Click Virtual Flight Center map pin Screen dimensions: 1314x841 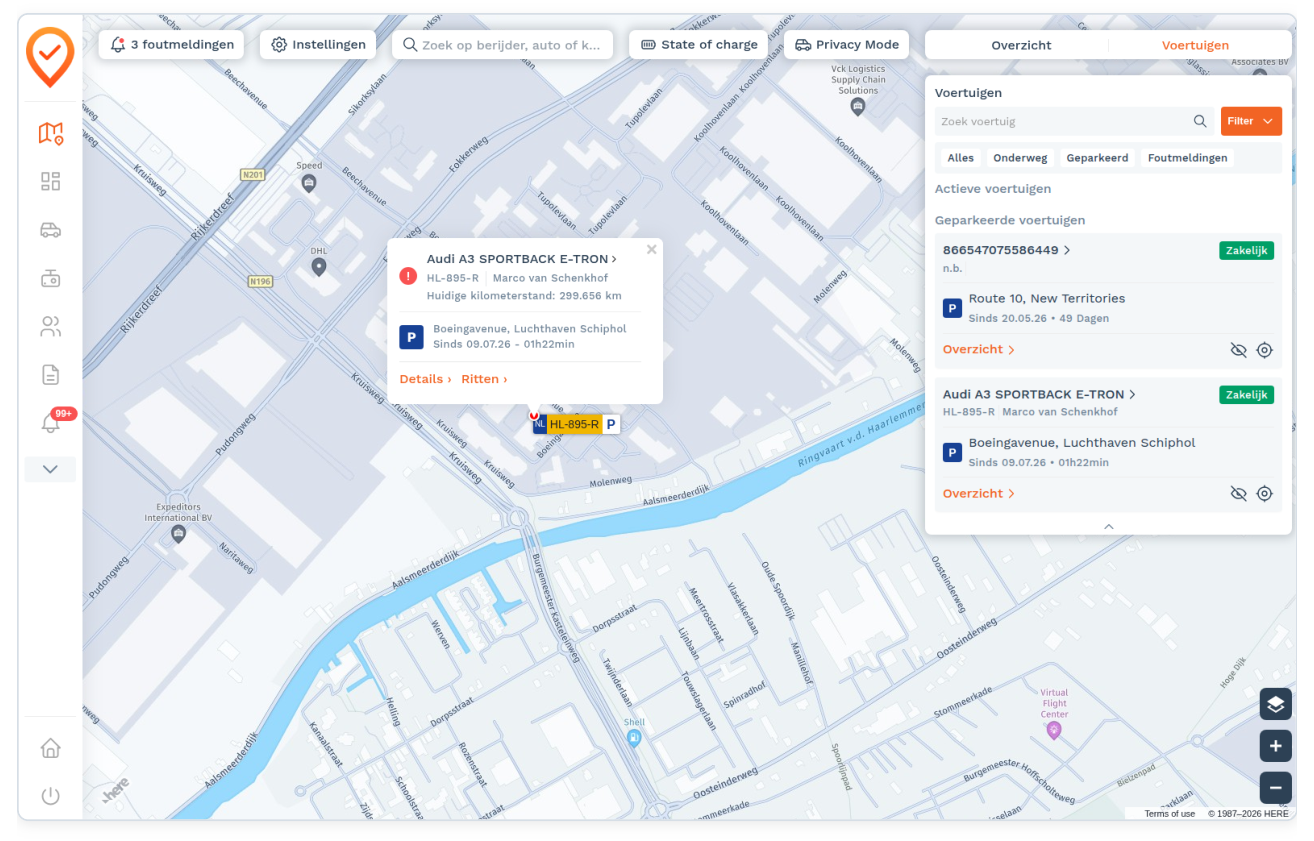coord(1053,731)
